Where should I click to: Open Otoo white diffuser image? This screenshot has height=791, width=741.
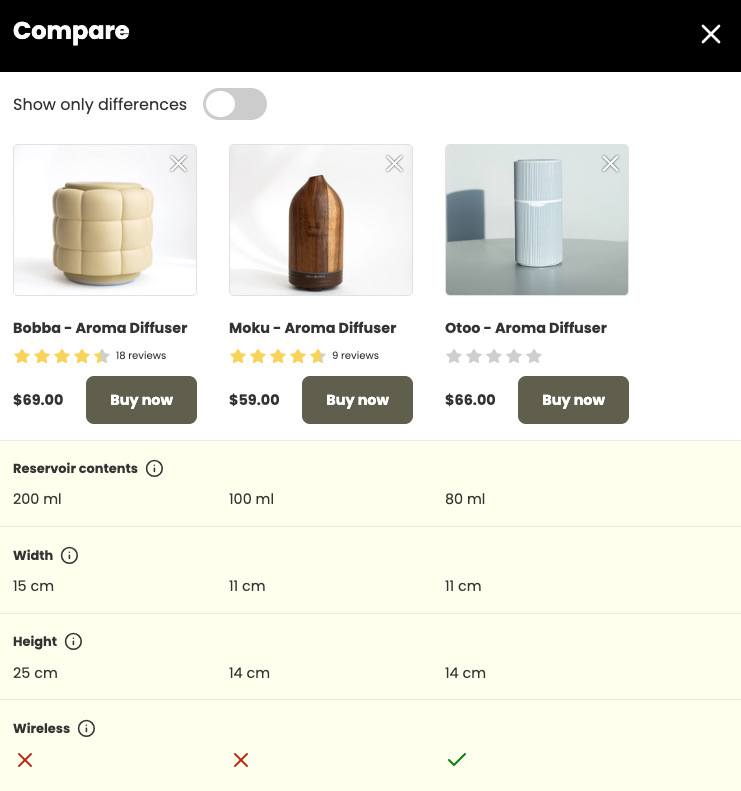point(537,220)
